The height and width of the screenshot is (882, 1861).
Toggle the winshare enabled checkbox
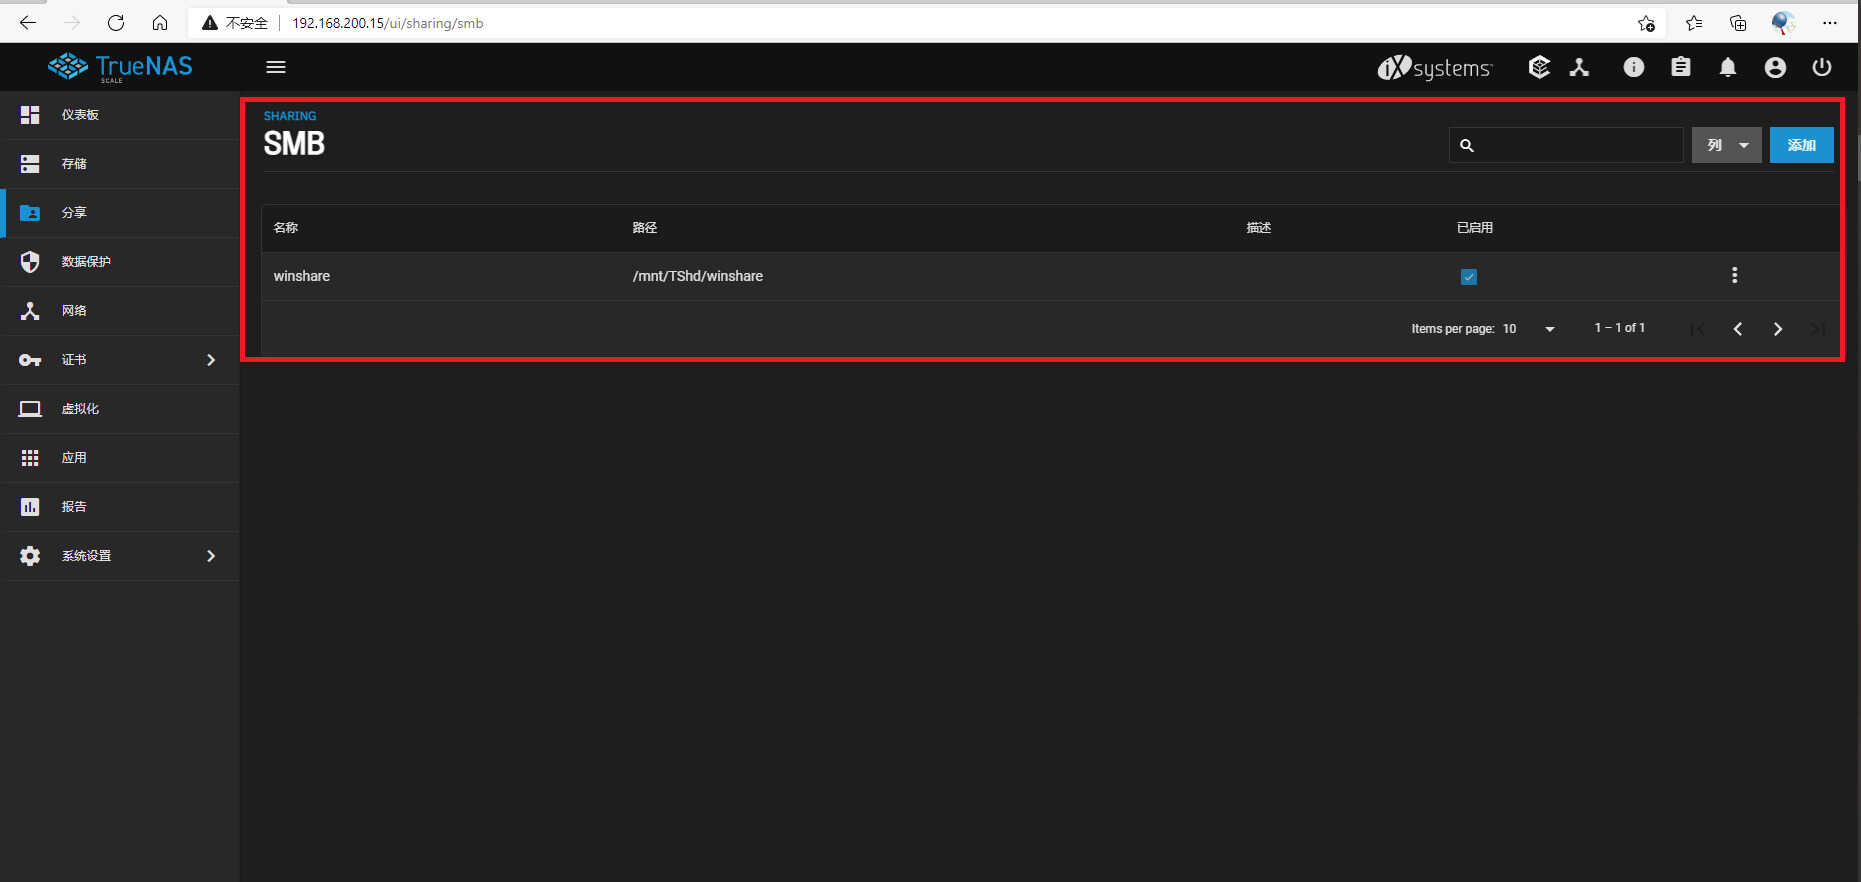point(1469,277)
